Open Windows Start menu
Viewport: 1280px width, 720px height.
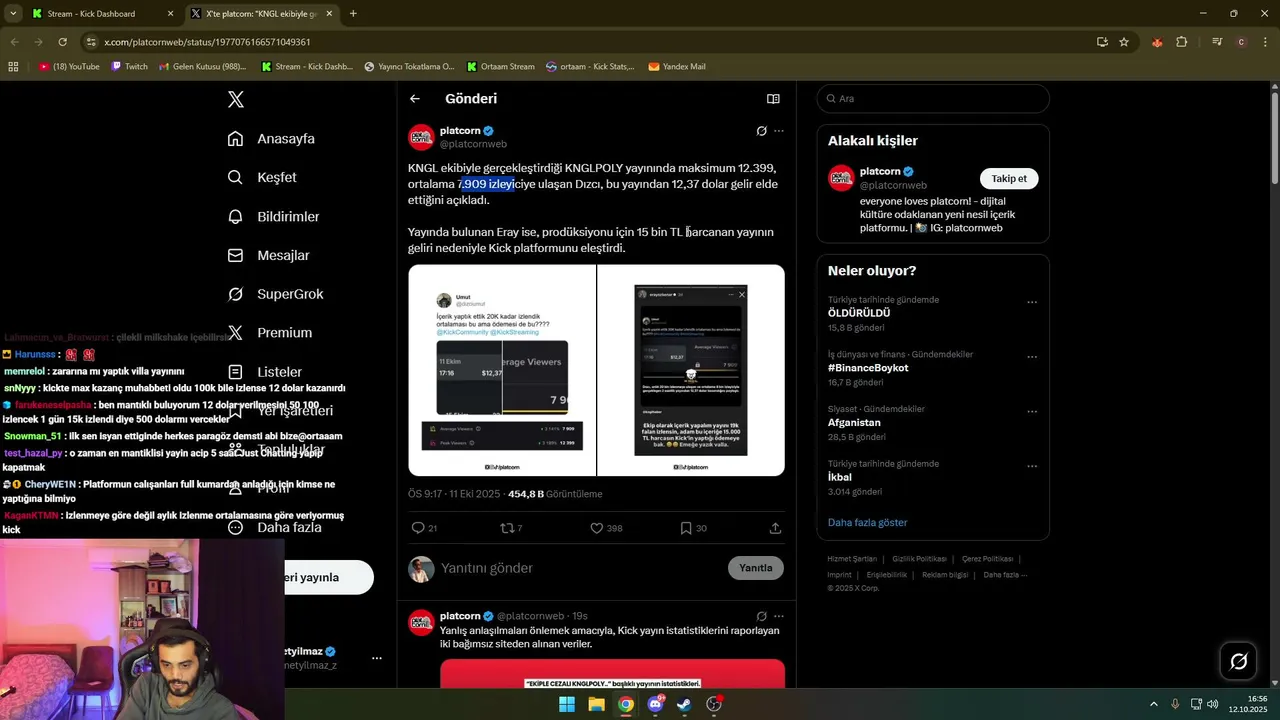click(567, 704)
